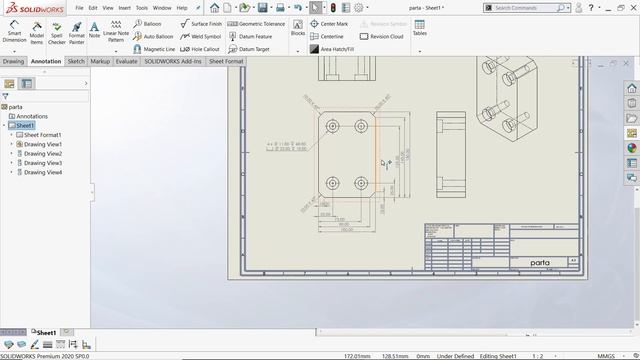640x360 pixels.
Task: Open the Tables command
Action: pyautogui.click(x=420, y=28)
